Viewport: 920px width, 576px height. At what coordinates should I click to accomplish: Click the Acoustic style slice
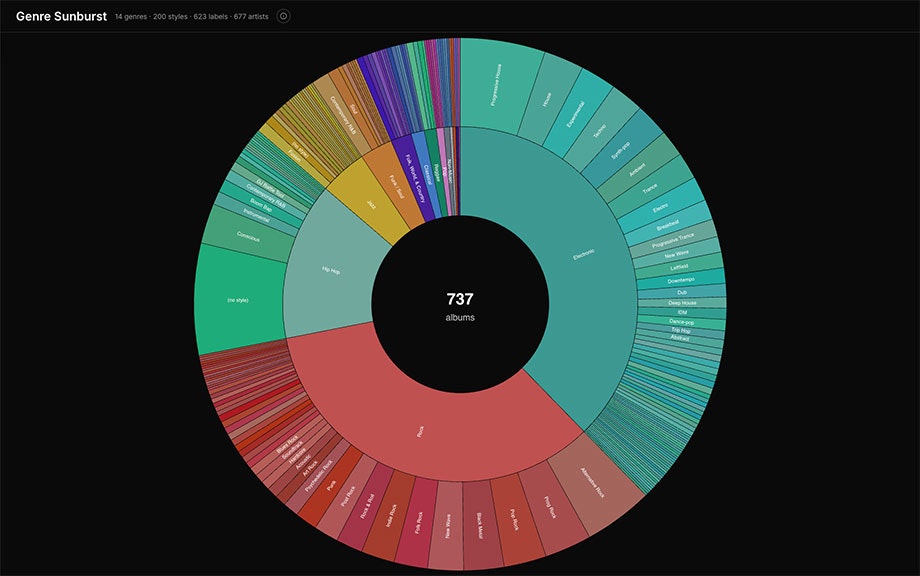(x=302, y=463)
